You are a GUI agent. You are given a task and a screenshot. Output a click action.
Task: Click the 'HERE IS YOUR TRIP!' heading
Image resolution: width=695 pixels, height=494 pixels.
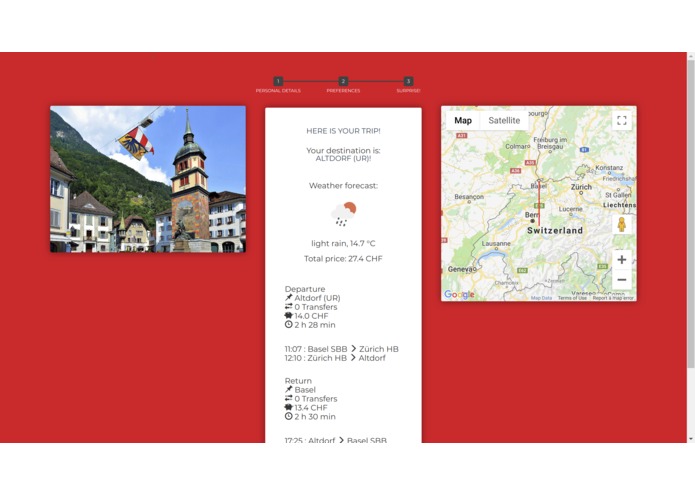pyautogui.click(x=343, y=131)
